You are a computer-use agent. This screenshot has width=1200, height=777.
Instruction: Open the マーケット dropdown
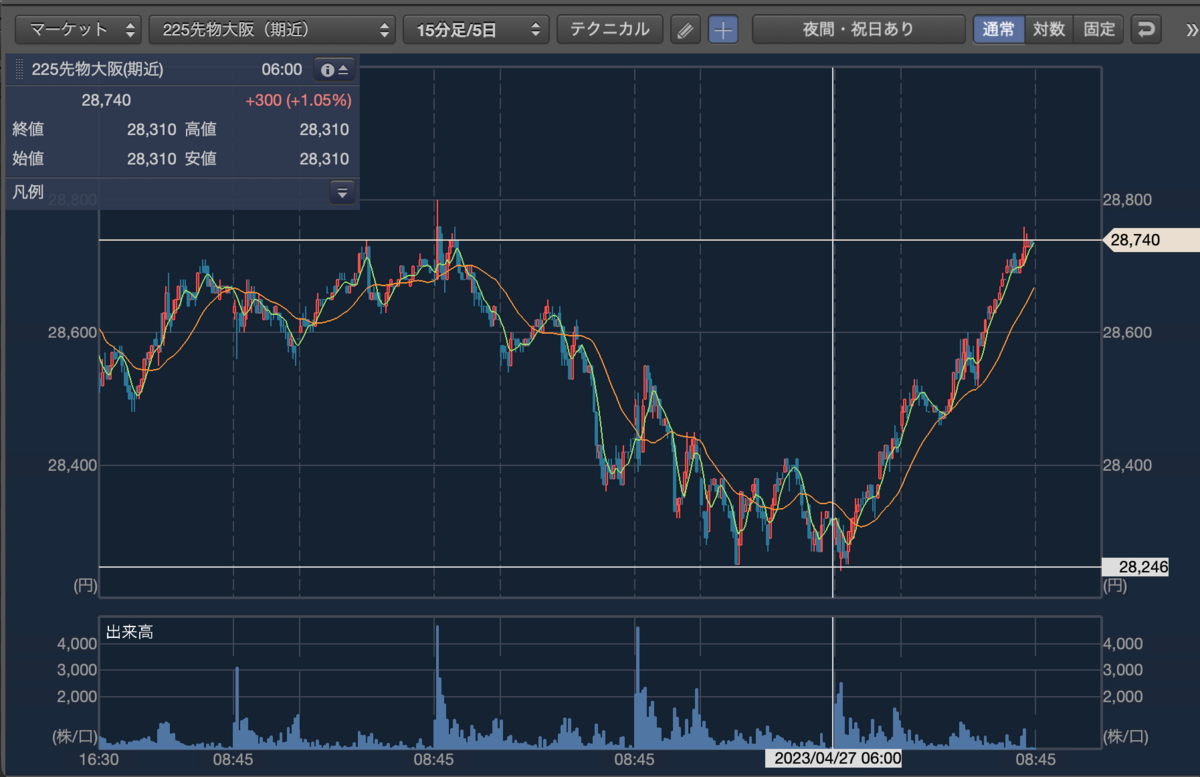pyautogui.click(x=80, y=29)
